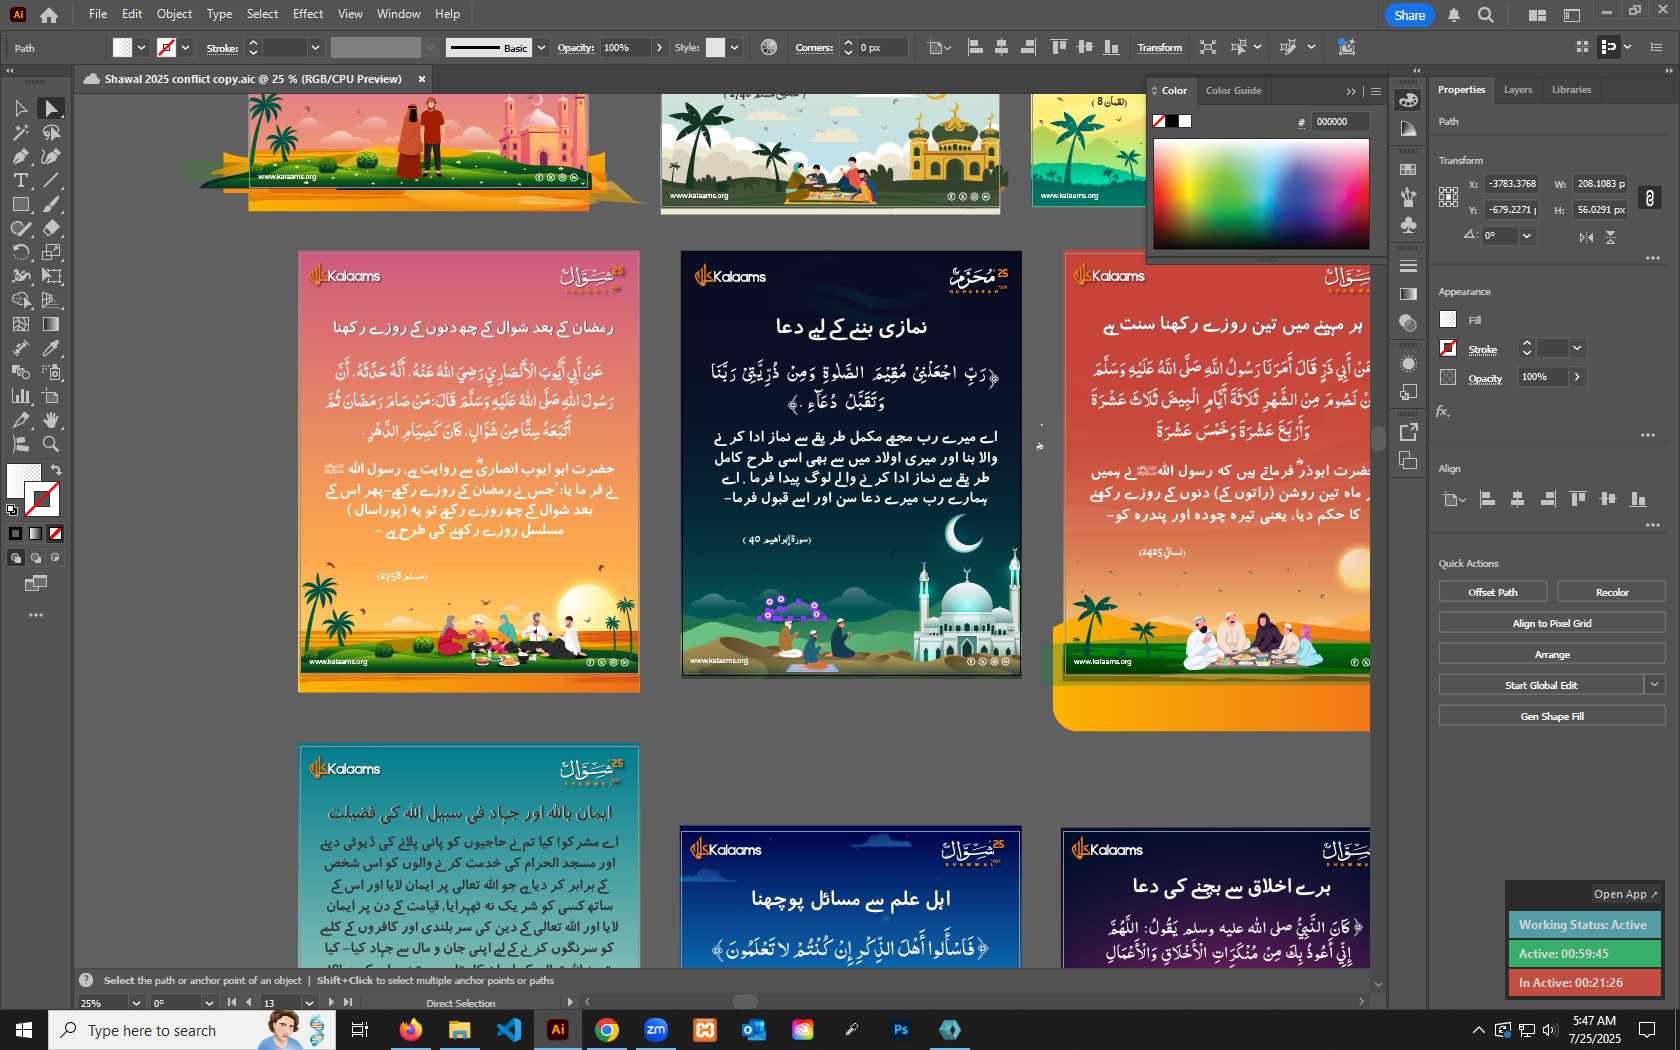Switch to the Color Guide tab
Viewport: 1680px width, 1050px height.
click(x=1233, y=91)
